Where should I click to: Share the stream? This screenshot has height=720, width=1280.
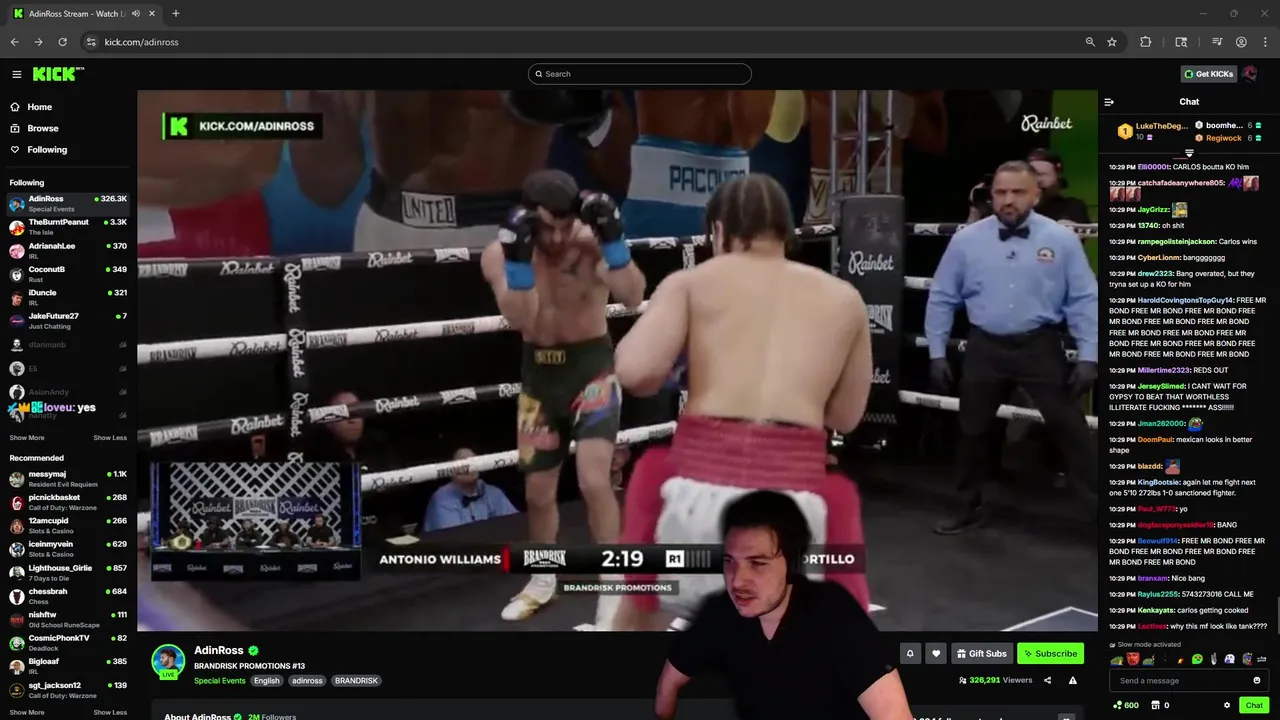pos(1047,680)
